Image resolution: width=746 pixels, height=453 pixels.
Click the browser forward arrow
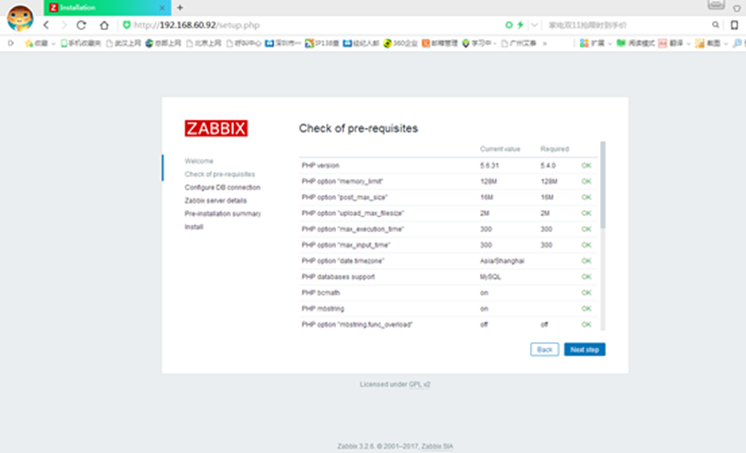click(x=64, y=25)
